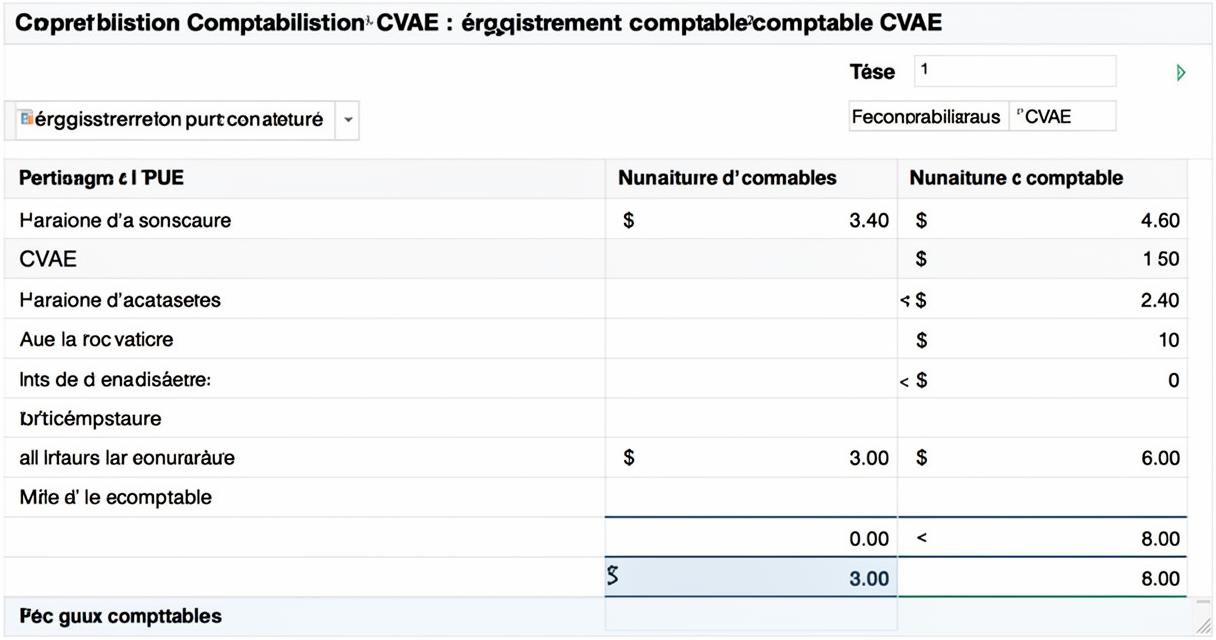1216x640 pixels.
Task: Click the Tése input field
Action: tap(1014, 71)
